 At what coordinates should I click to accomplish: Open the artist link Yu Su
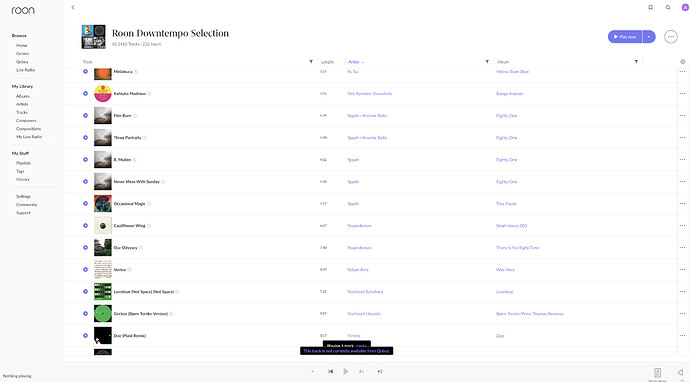[352, 71]
